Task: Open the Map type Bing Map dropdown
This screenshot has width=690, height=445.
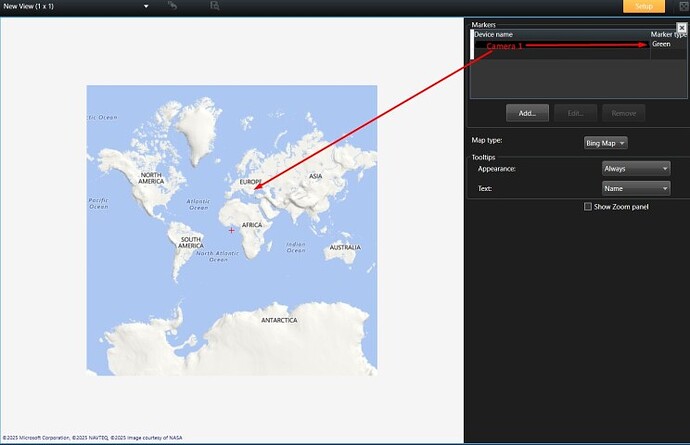Action: 605,143
